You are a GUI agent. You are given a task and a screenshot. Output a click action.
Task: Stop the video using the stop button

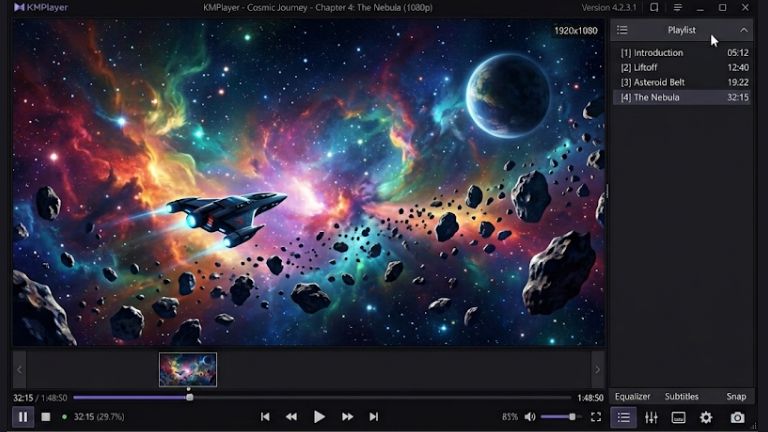point(46,417)
